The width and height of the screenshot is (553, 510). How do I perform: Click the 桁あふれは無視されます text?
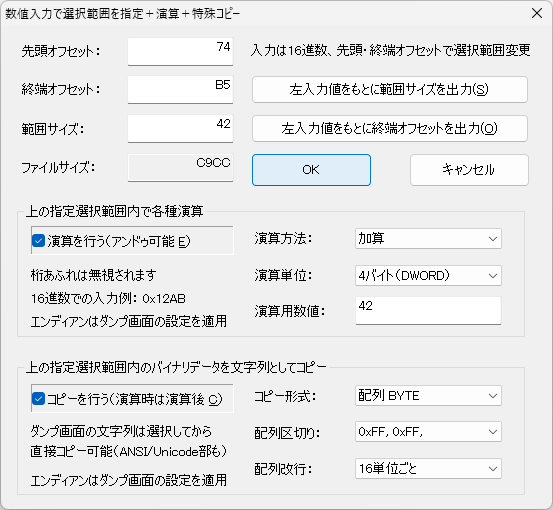coord(93,275)
